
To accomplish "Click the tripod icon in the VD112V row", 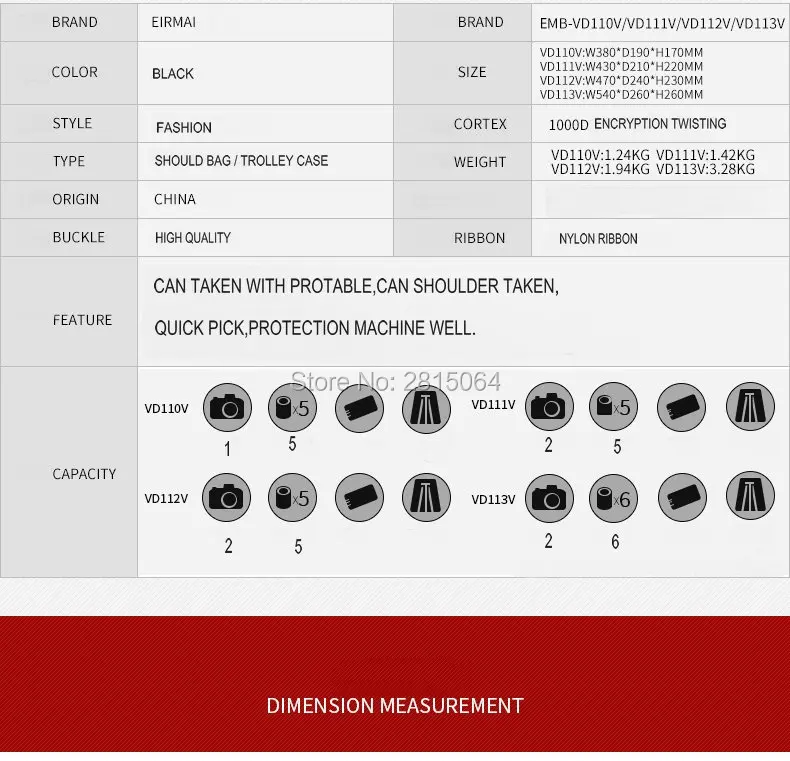I will 426,497.
